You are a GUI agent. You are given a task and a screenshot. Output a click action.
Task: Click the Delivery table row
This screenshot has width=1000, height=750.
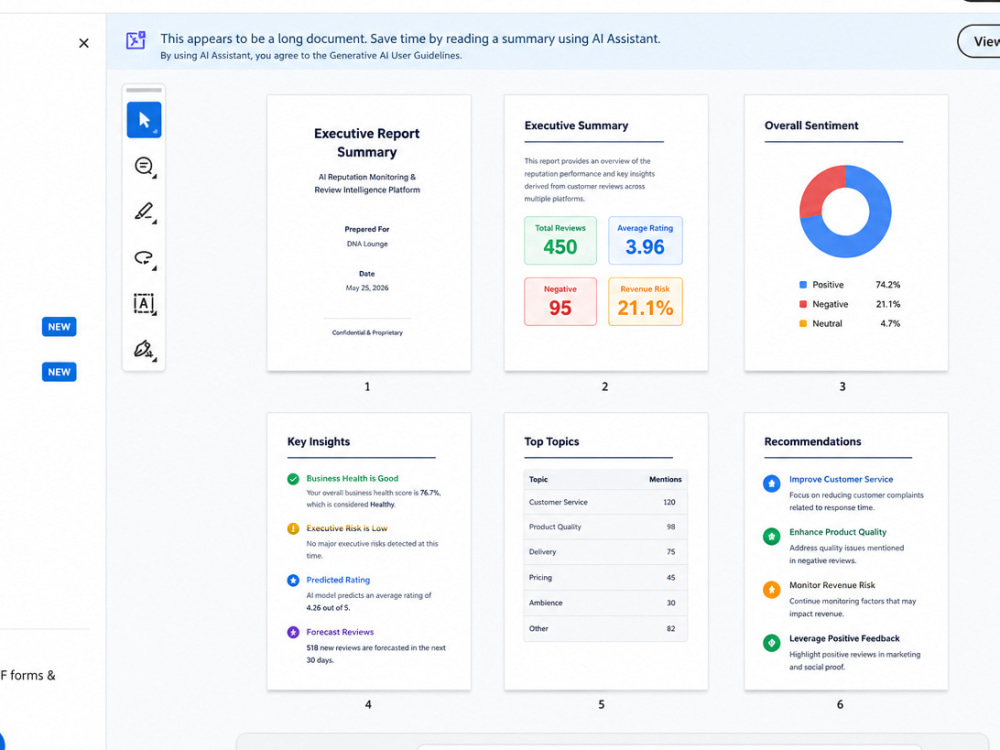click(x=605, y=552)
